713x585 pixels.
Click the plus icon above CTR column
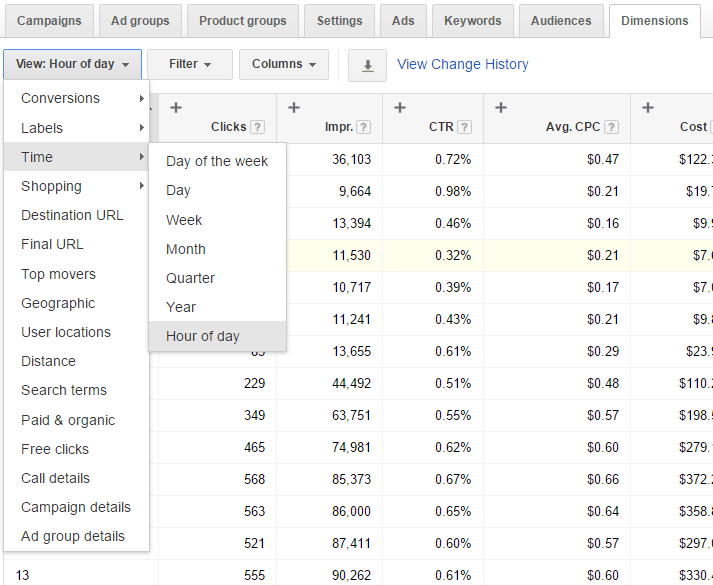pyautogui.click(x=400, y=108)
